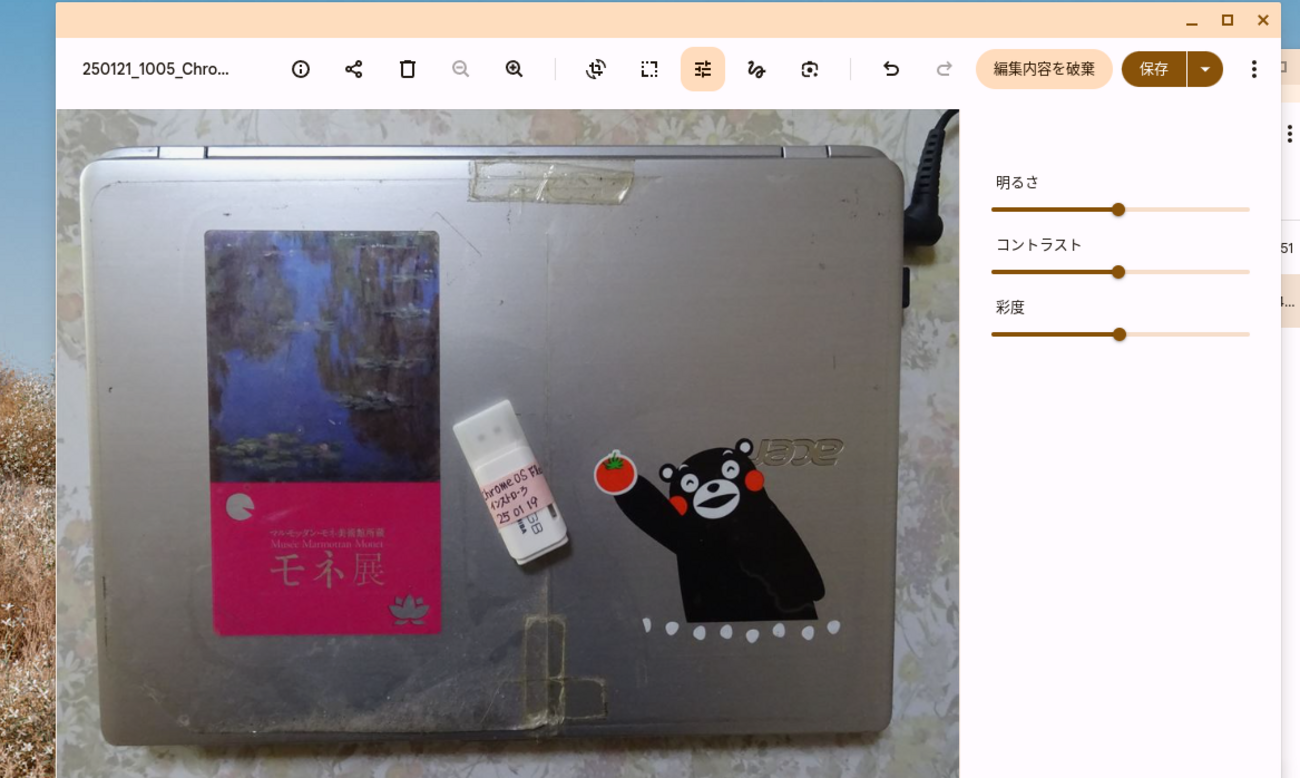The image size is (1300, 778).
Task: Redo the edit
Action: click(944, 69)
